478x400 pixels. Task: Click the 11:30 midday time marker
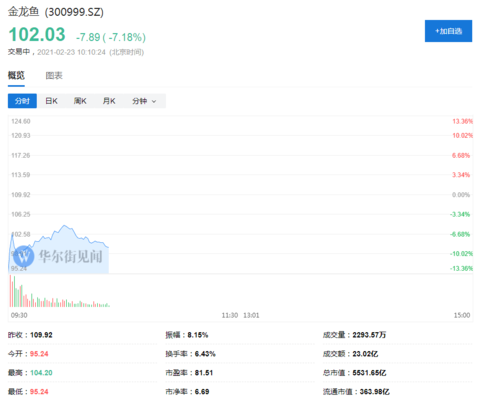tap(230, 315)
